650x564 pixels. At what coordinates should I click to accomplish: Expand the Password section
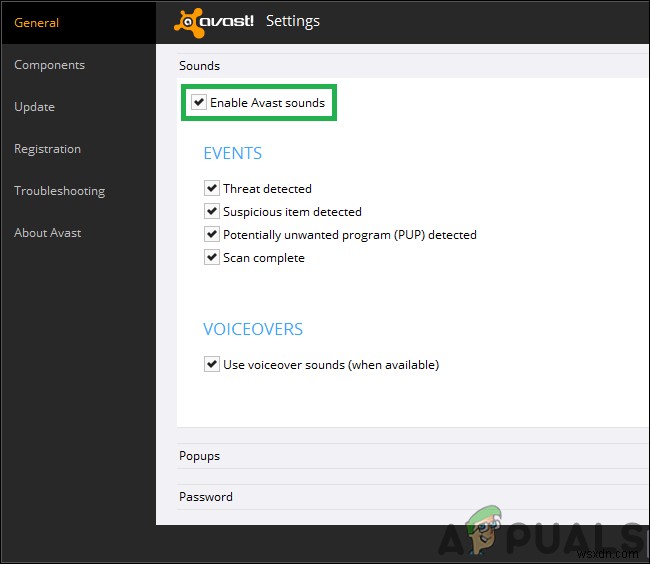point(206,497)
